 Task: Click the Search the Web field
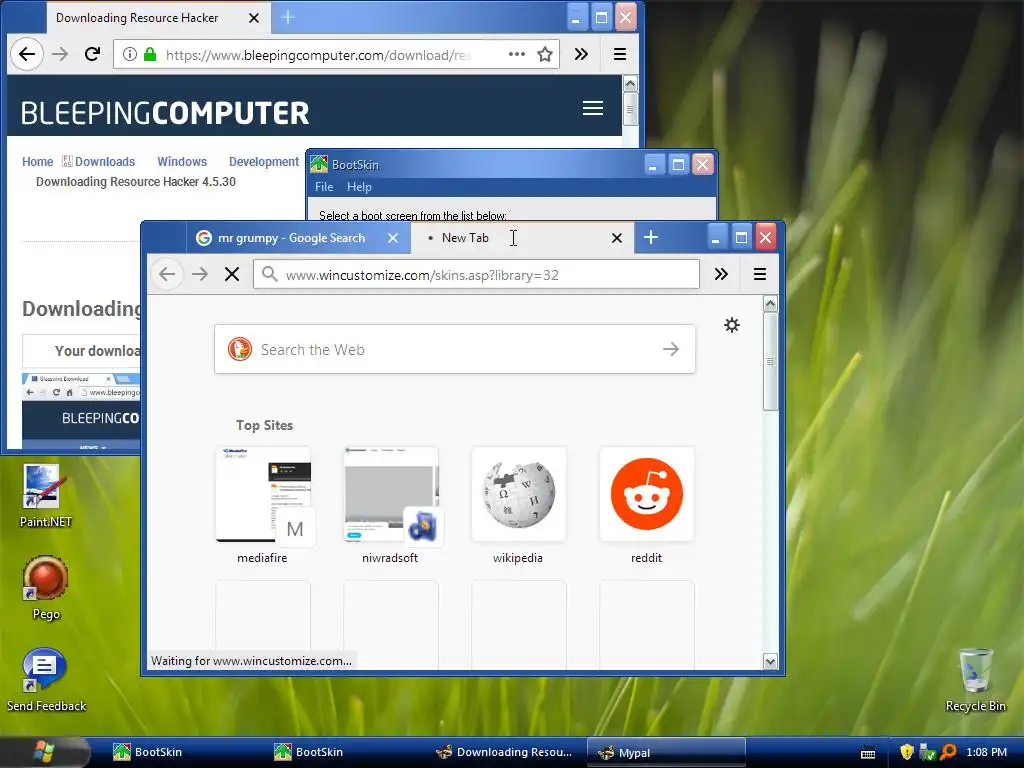[x=455, y=349]
